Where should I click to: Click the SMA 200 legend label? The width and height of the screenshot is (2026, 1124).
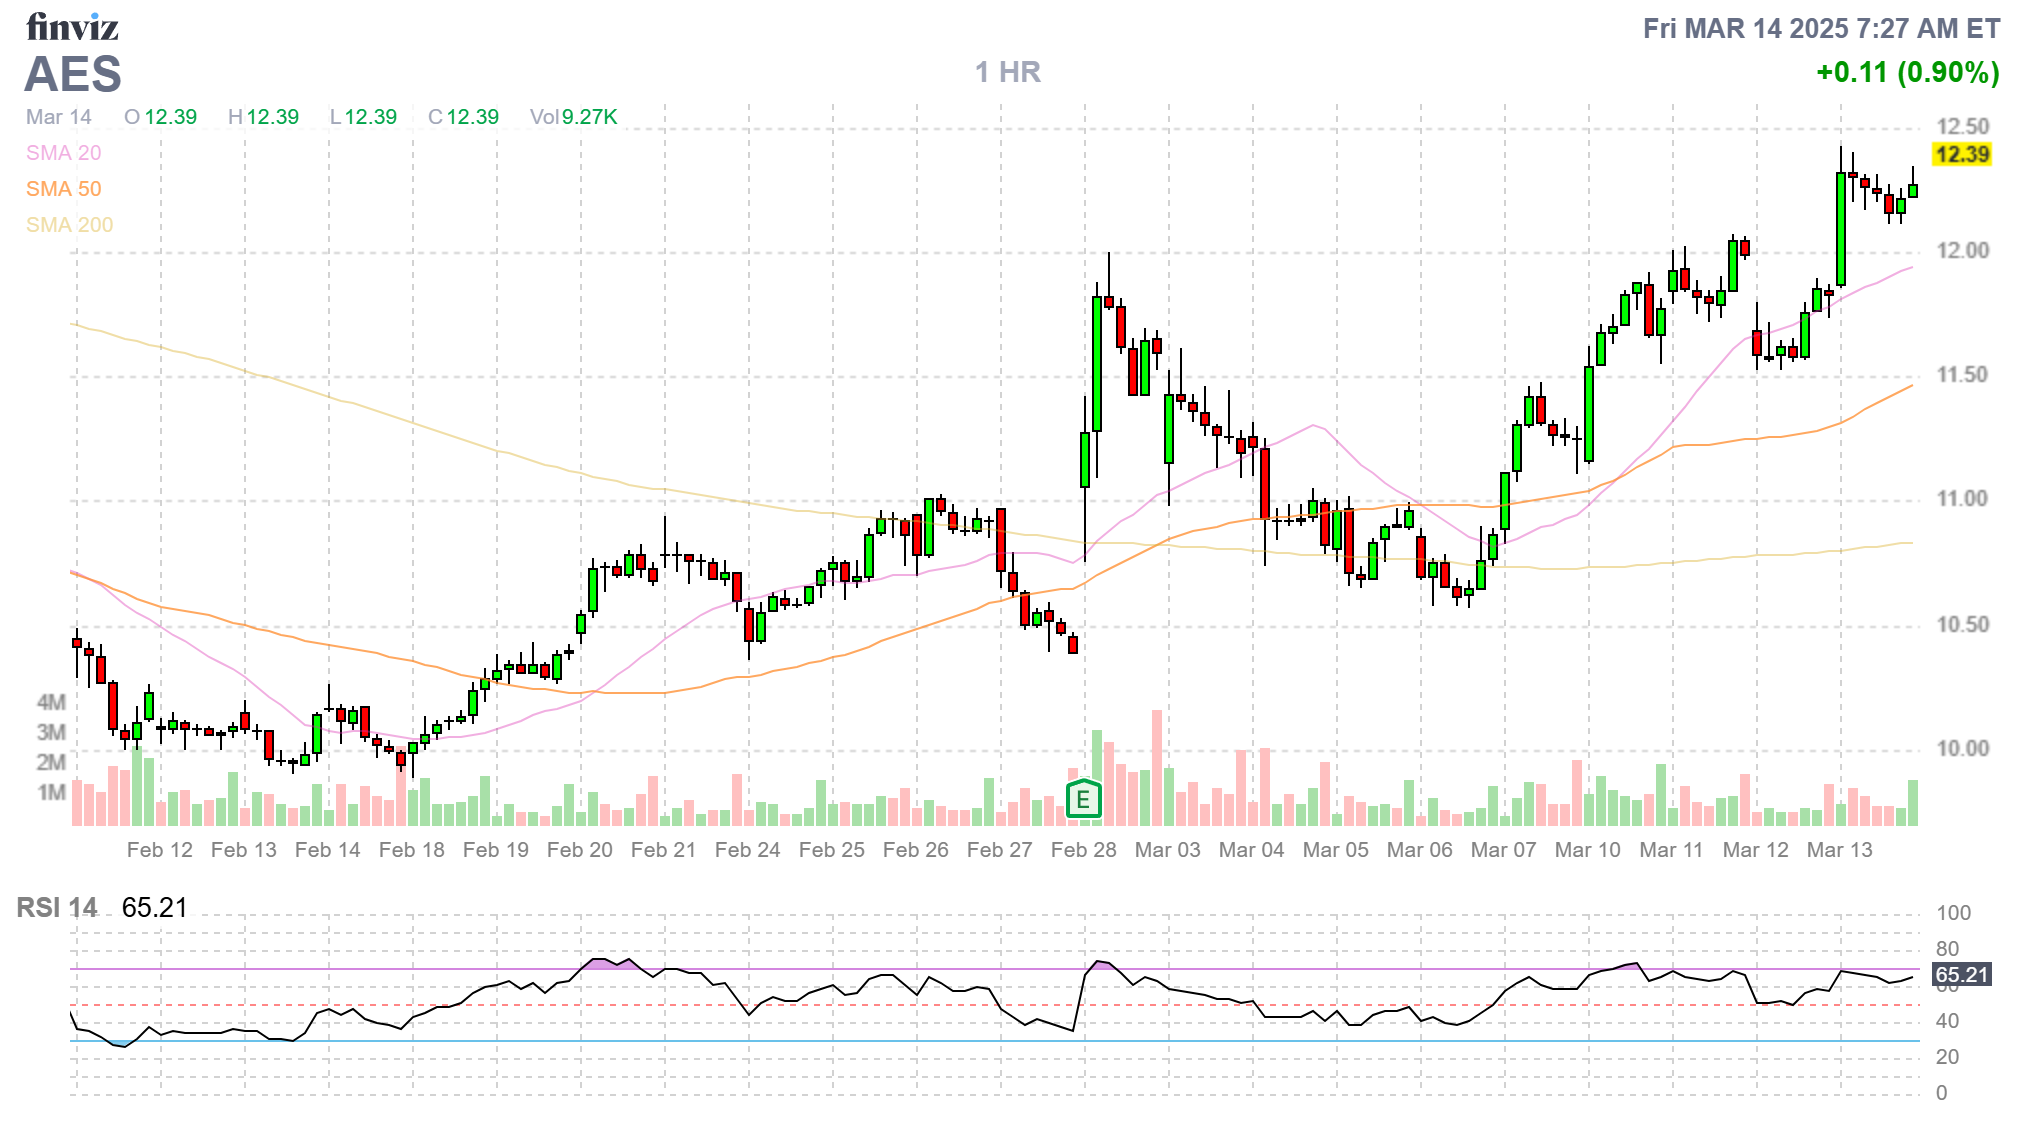pos(69,225)
